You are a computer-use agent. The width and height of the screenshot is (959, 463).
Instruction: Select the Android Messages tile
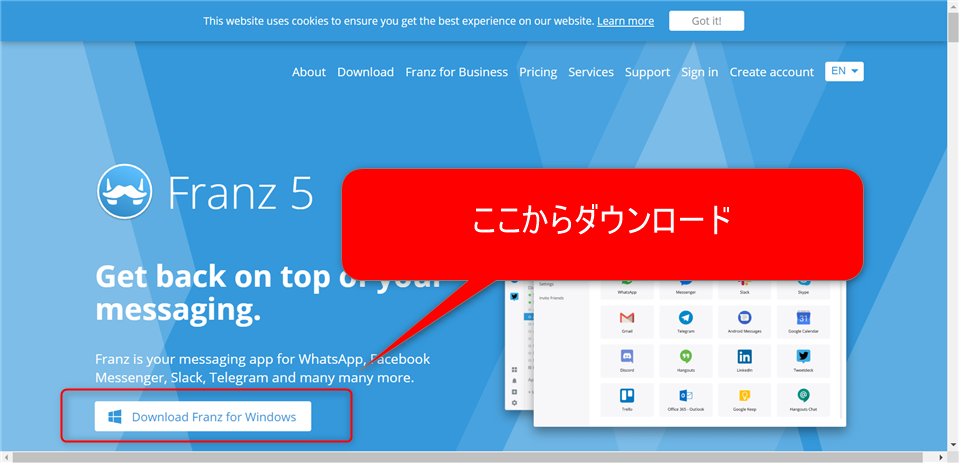tap(744, 322)
